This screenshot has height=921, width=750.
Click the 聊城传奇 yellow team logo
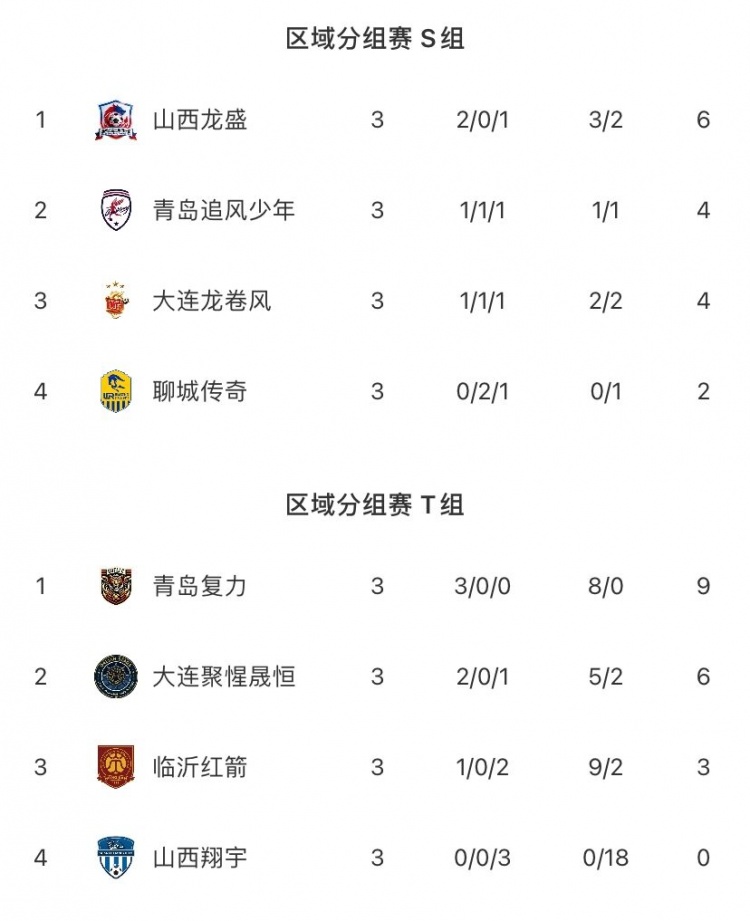117,392
